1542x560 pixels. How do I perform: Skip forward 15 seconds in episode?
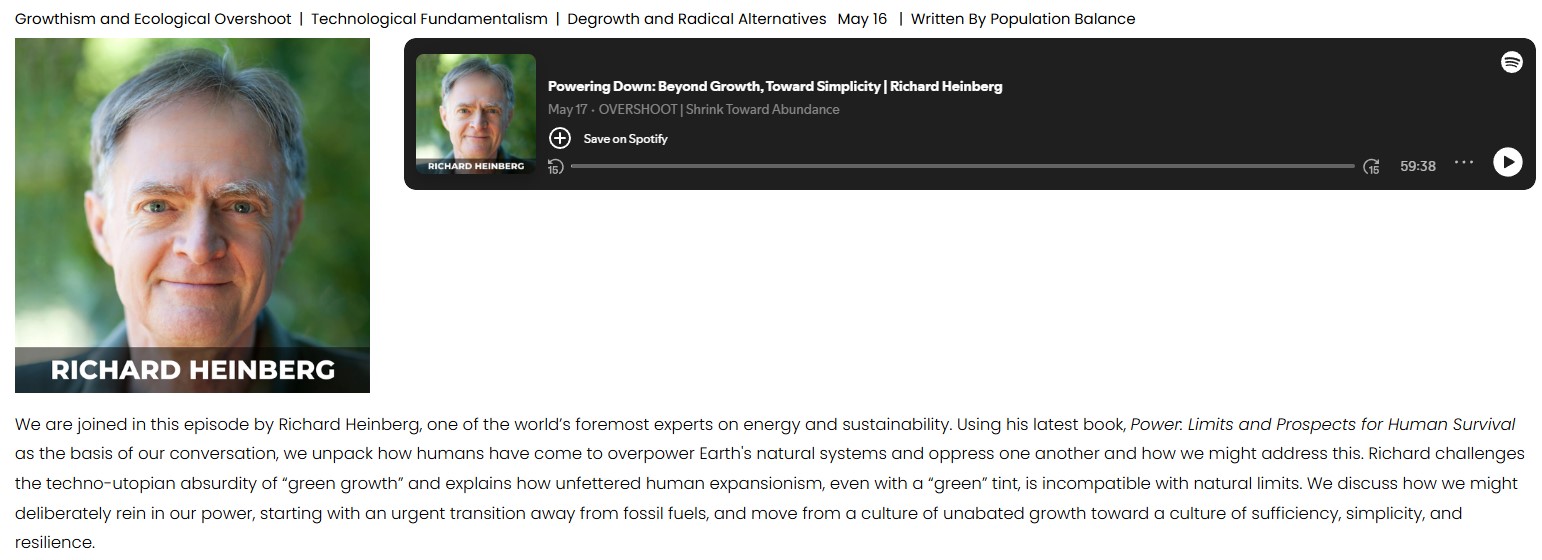[1372, 167]
